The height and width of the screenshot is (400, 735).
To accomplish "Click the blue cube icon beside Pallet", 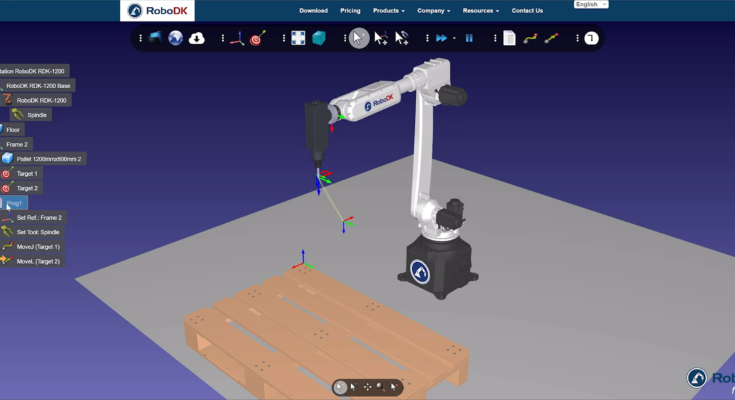I will [7, 158].
